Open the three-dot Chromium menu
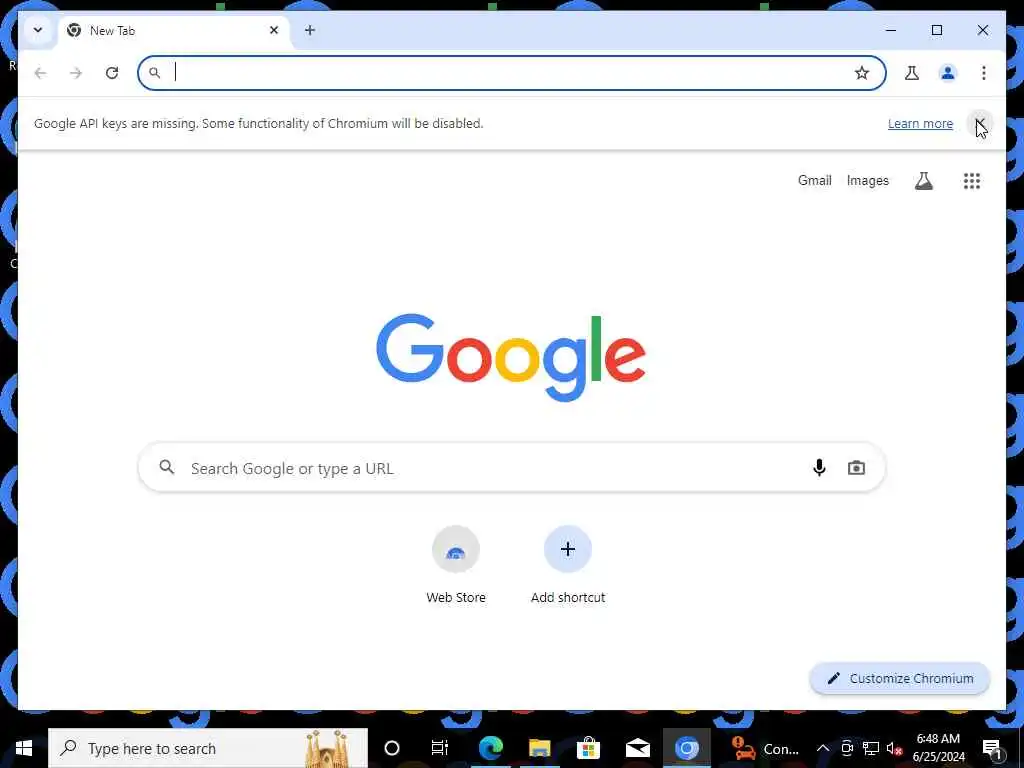Screen dimensions: 1024x768 coord(984,72)
